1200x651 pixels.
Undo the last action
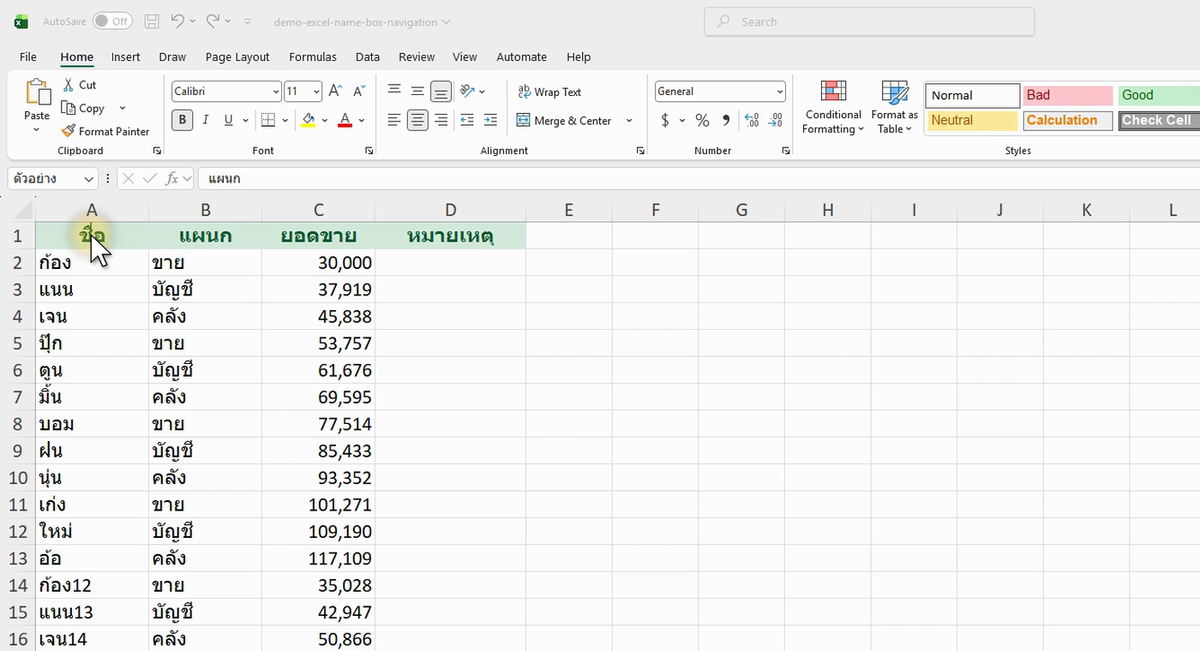[178, 21]
